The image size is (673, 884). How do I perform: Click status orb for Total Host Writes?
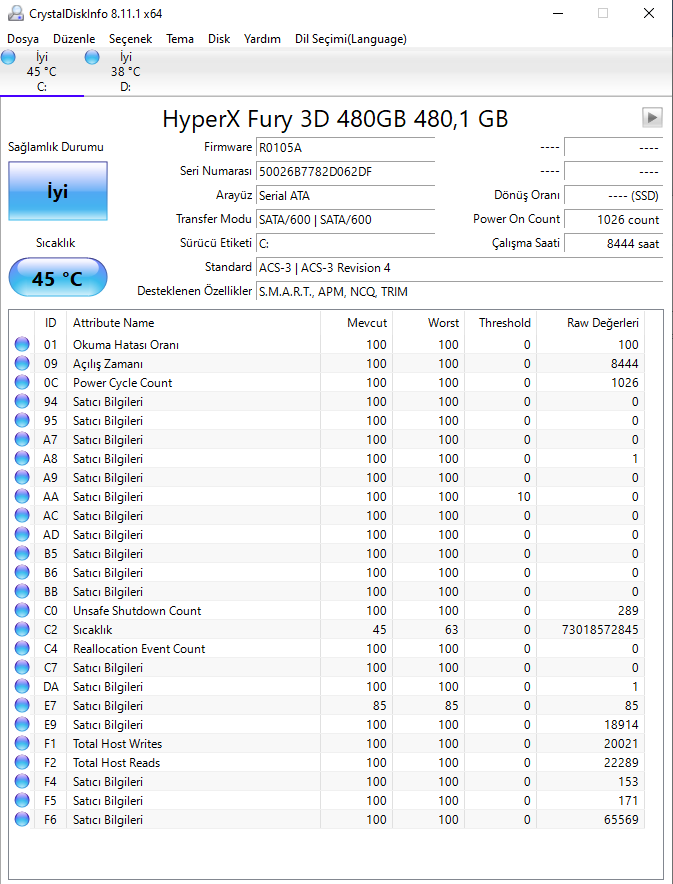(22, 744)
